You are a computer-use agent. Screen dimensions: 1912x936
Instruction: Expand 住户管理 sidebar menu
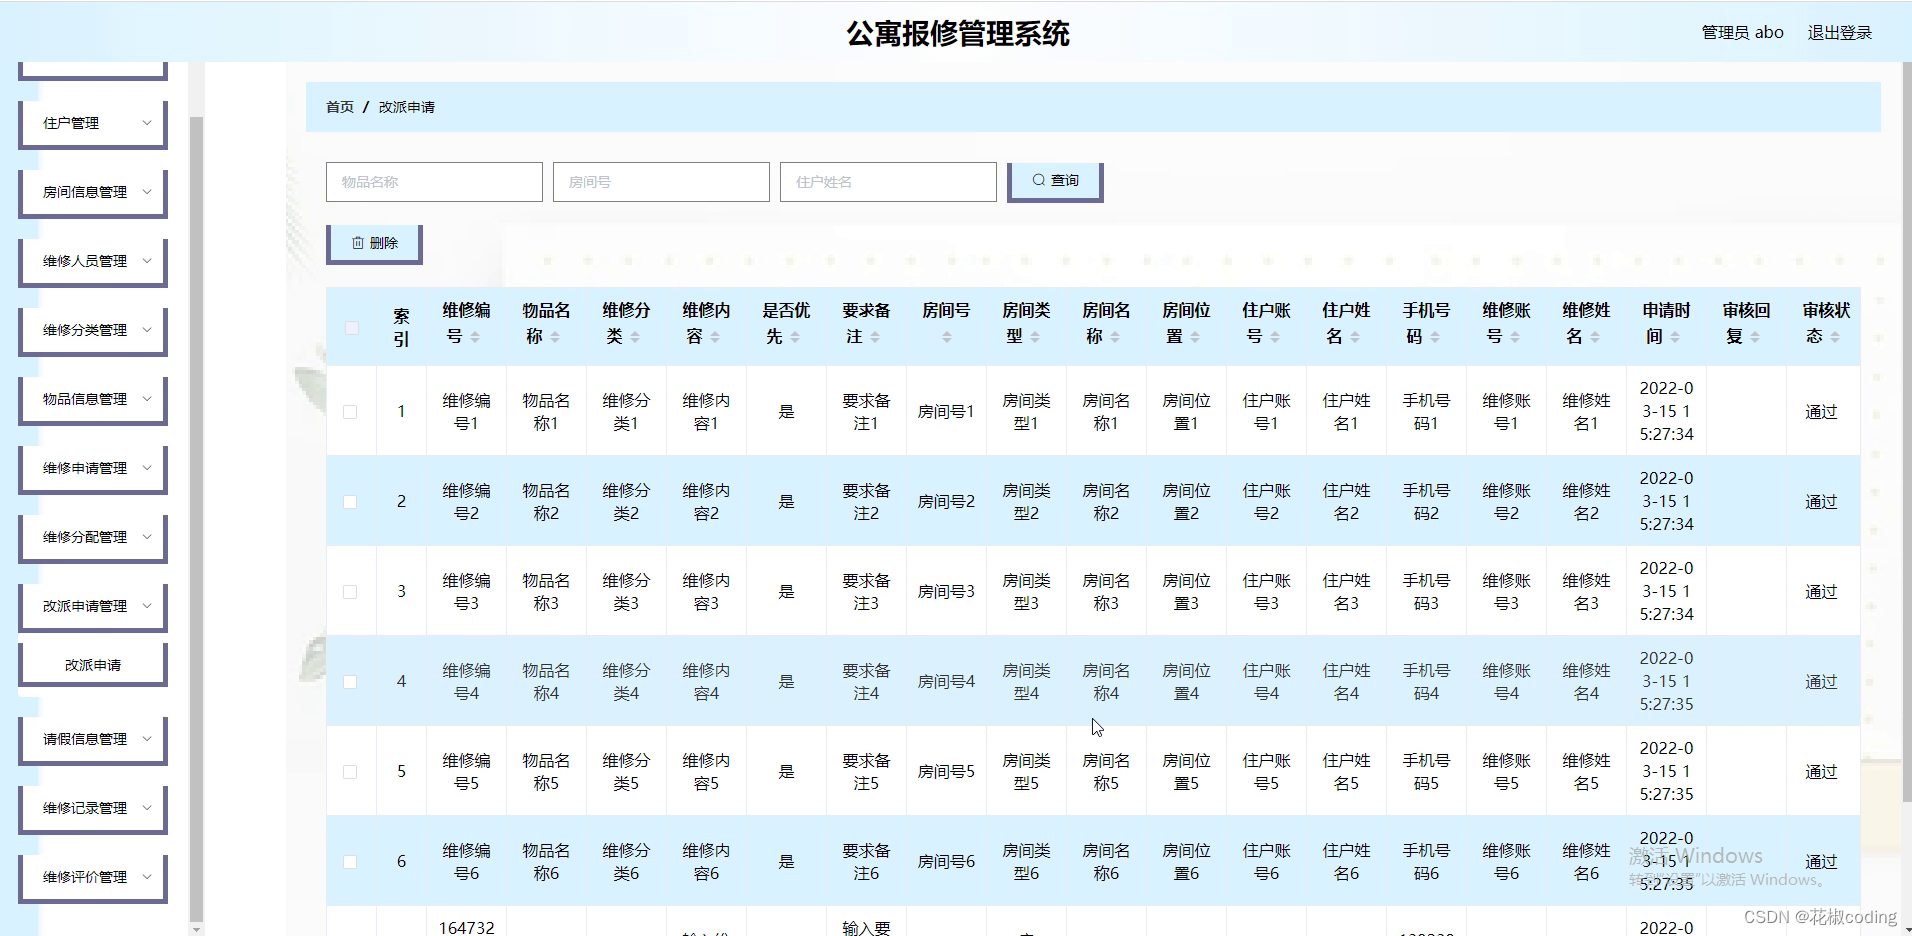93,123
